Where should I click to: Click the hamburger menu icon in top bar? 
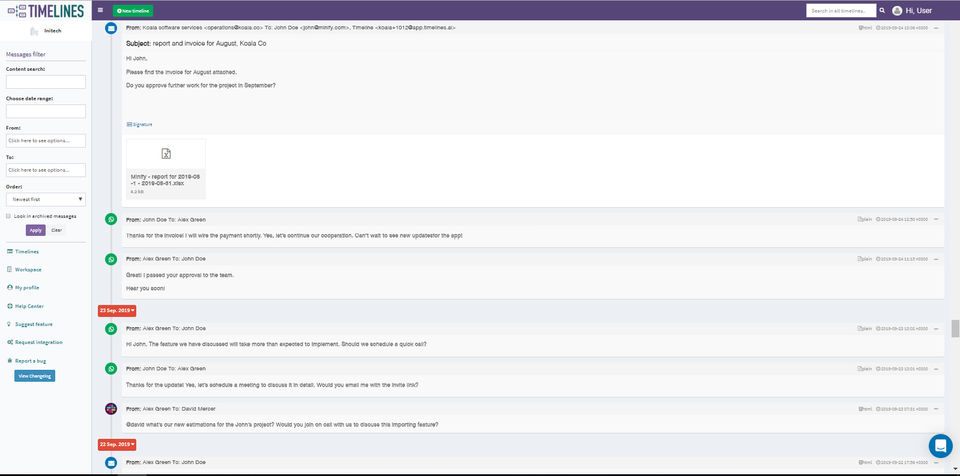point(100,10)
